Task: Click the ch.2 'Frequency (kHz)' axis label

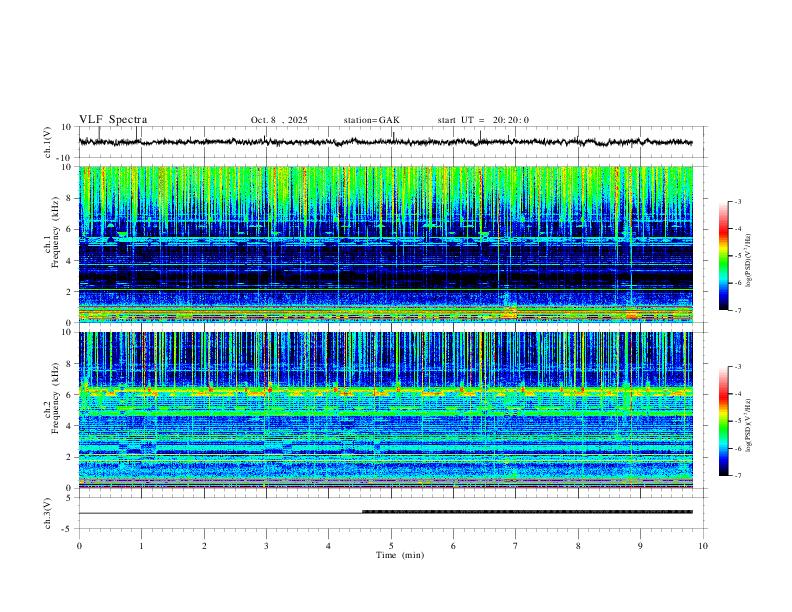Action: click(55, 398)
